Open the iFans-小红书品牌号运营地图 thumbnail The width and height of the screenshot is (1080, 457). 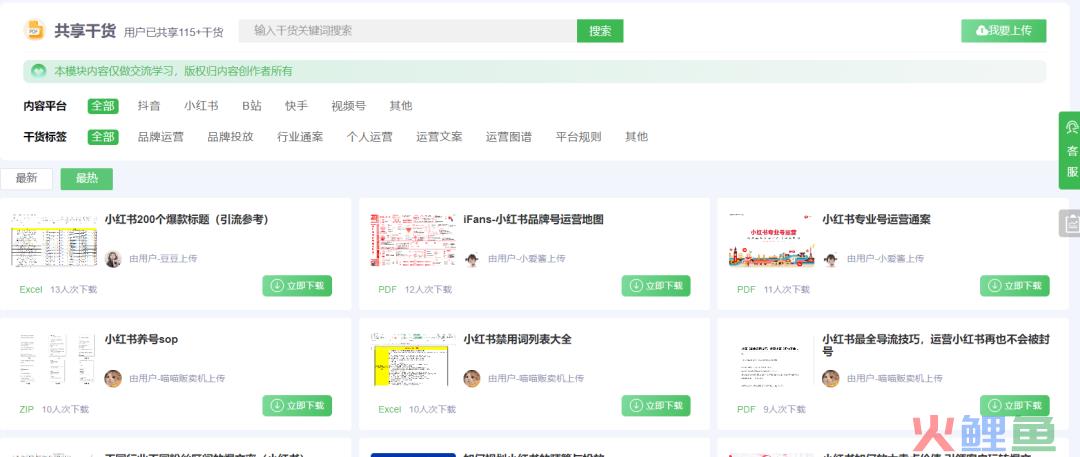(x=413, y=239)
